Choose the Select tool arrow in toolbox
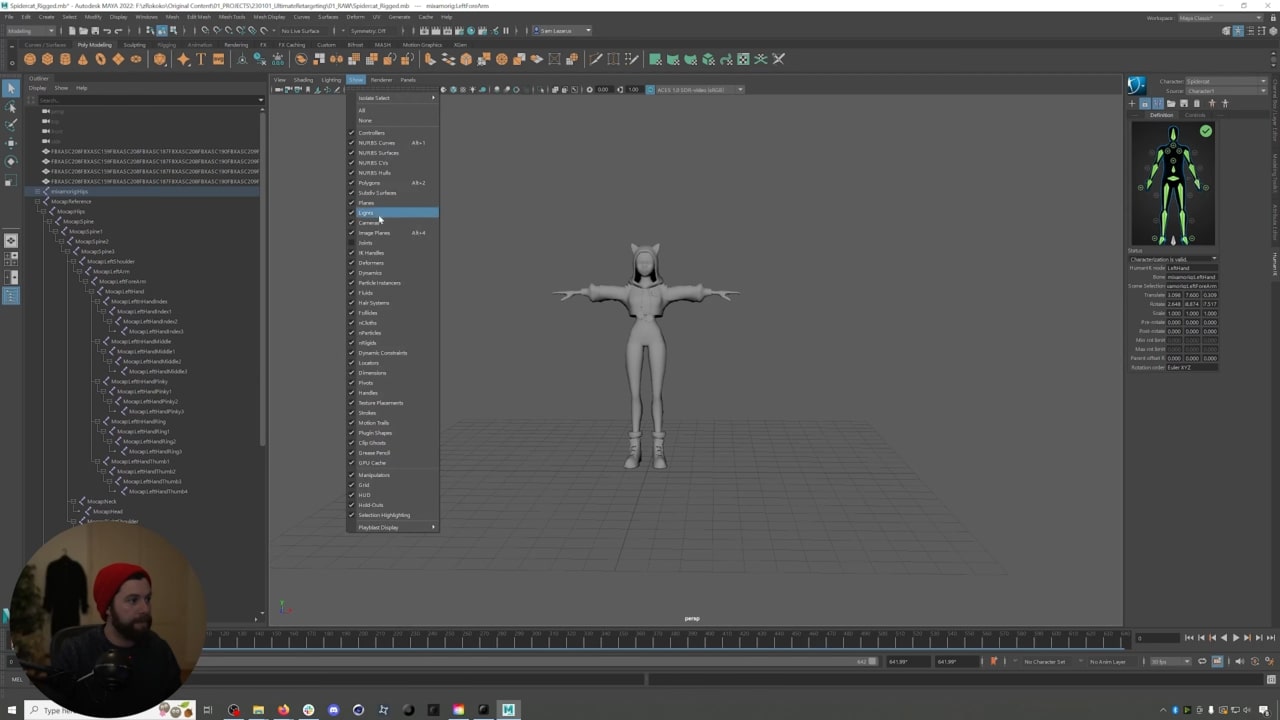Viewport: 1280px width, 720px height. tap(11, 89)
